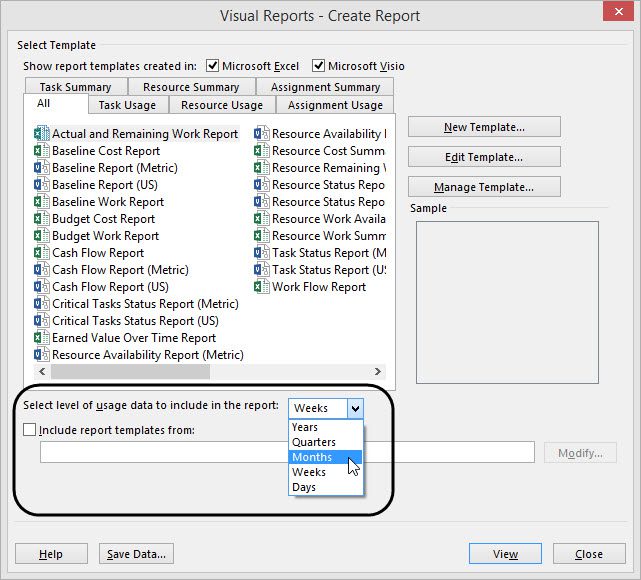Image resolution: width=641 pixels, height=580 pixels.
Task: Uncheck the Microsoft Excel checkbox
Action: [x=212, y=65]
